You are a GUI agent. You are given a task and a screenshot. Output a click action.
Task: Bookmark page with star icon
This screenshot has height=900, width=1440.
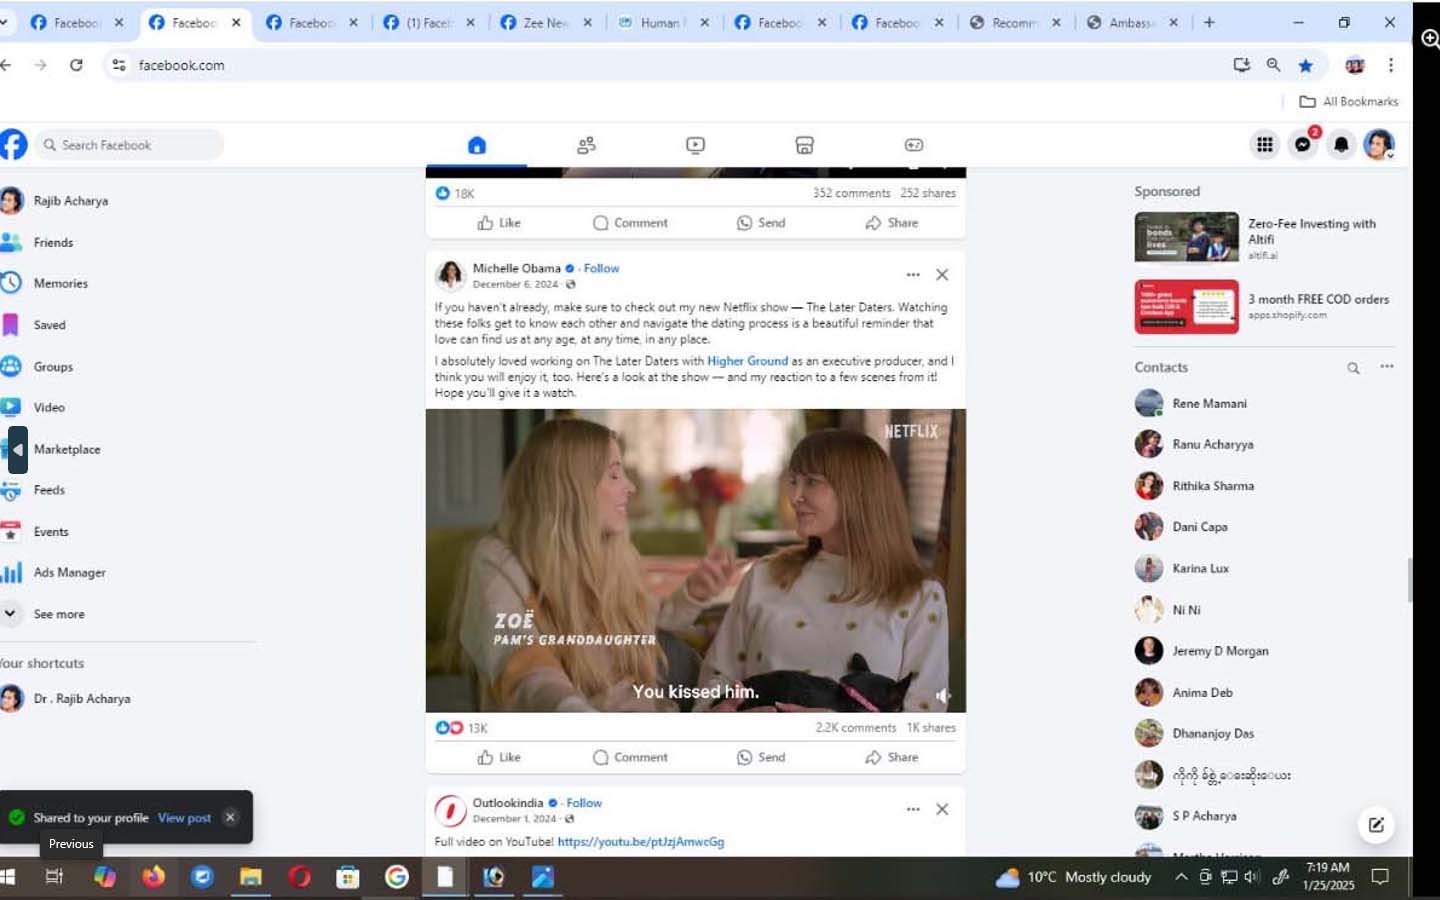[1305, 65]
